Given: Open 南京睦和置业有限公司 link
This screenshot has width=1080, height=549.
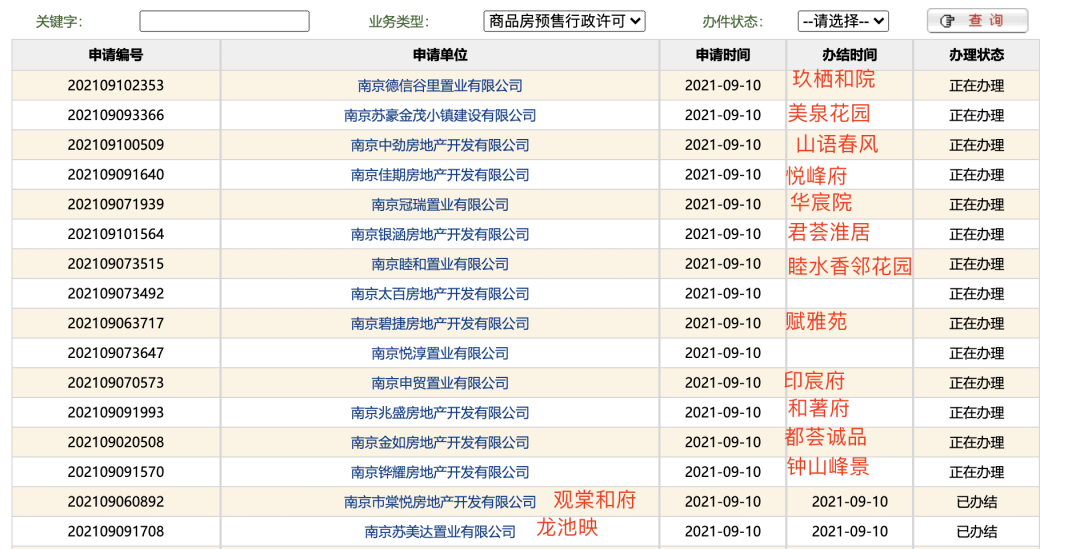Looking at the screenshot, I should point(440,265).
